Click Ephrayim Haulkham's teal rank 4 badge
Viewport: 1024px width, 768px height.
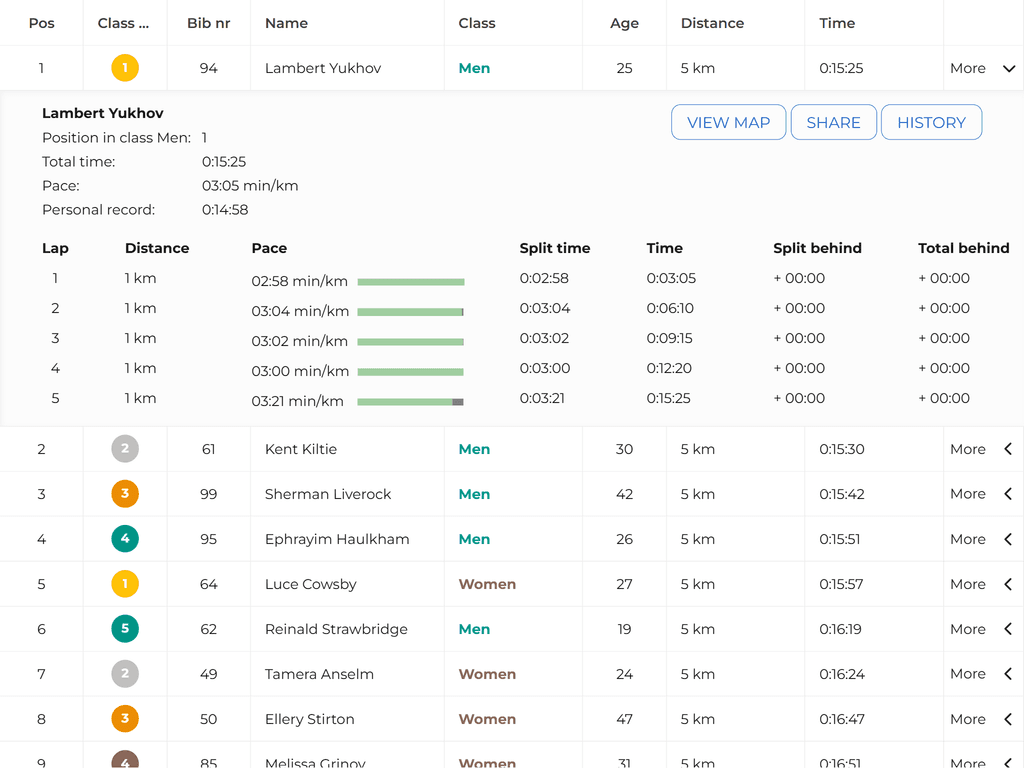(x=125, y=539)
